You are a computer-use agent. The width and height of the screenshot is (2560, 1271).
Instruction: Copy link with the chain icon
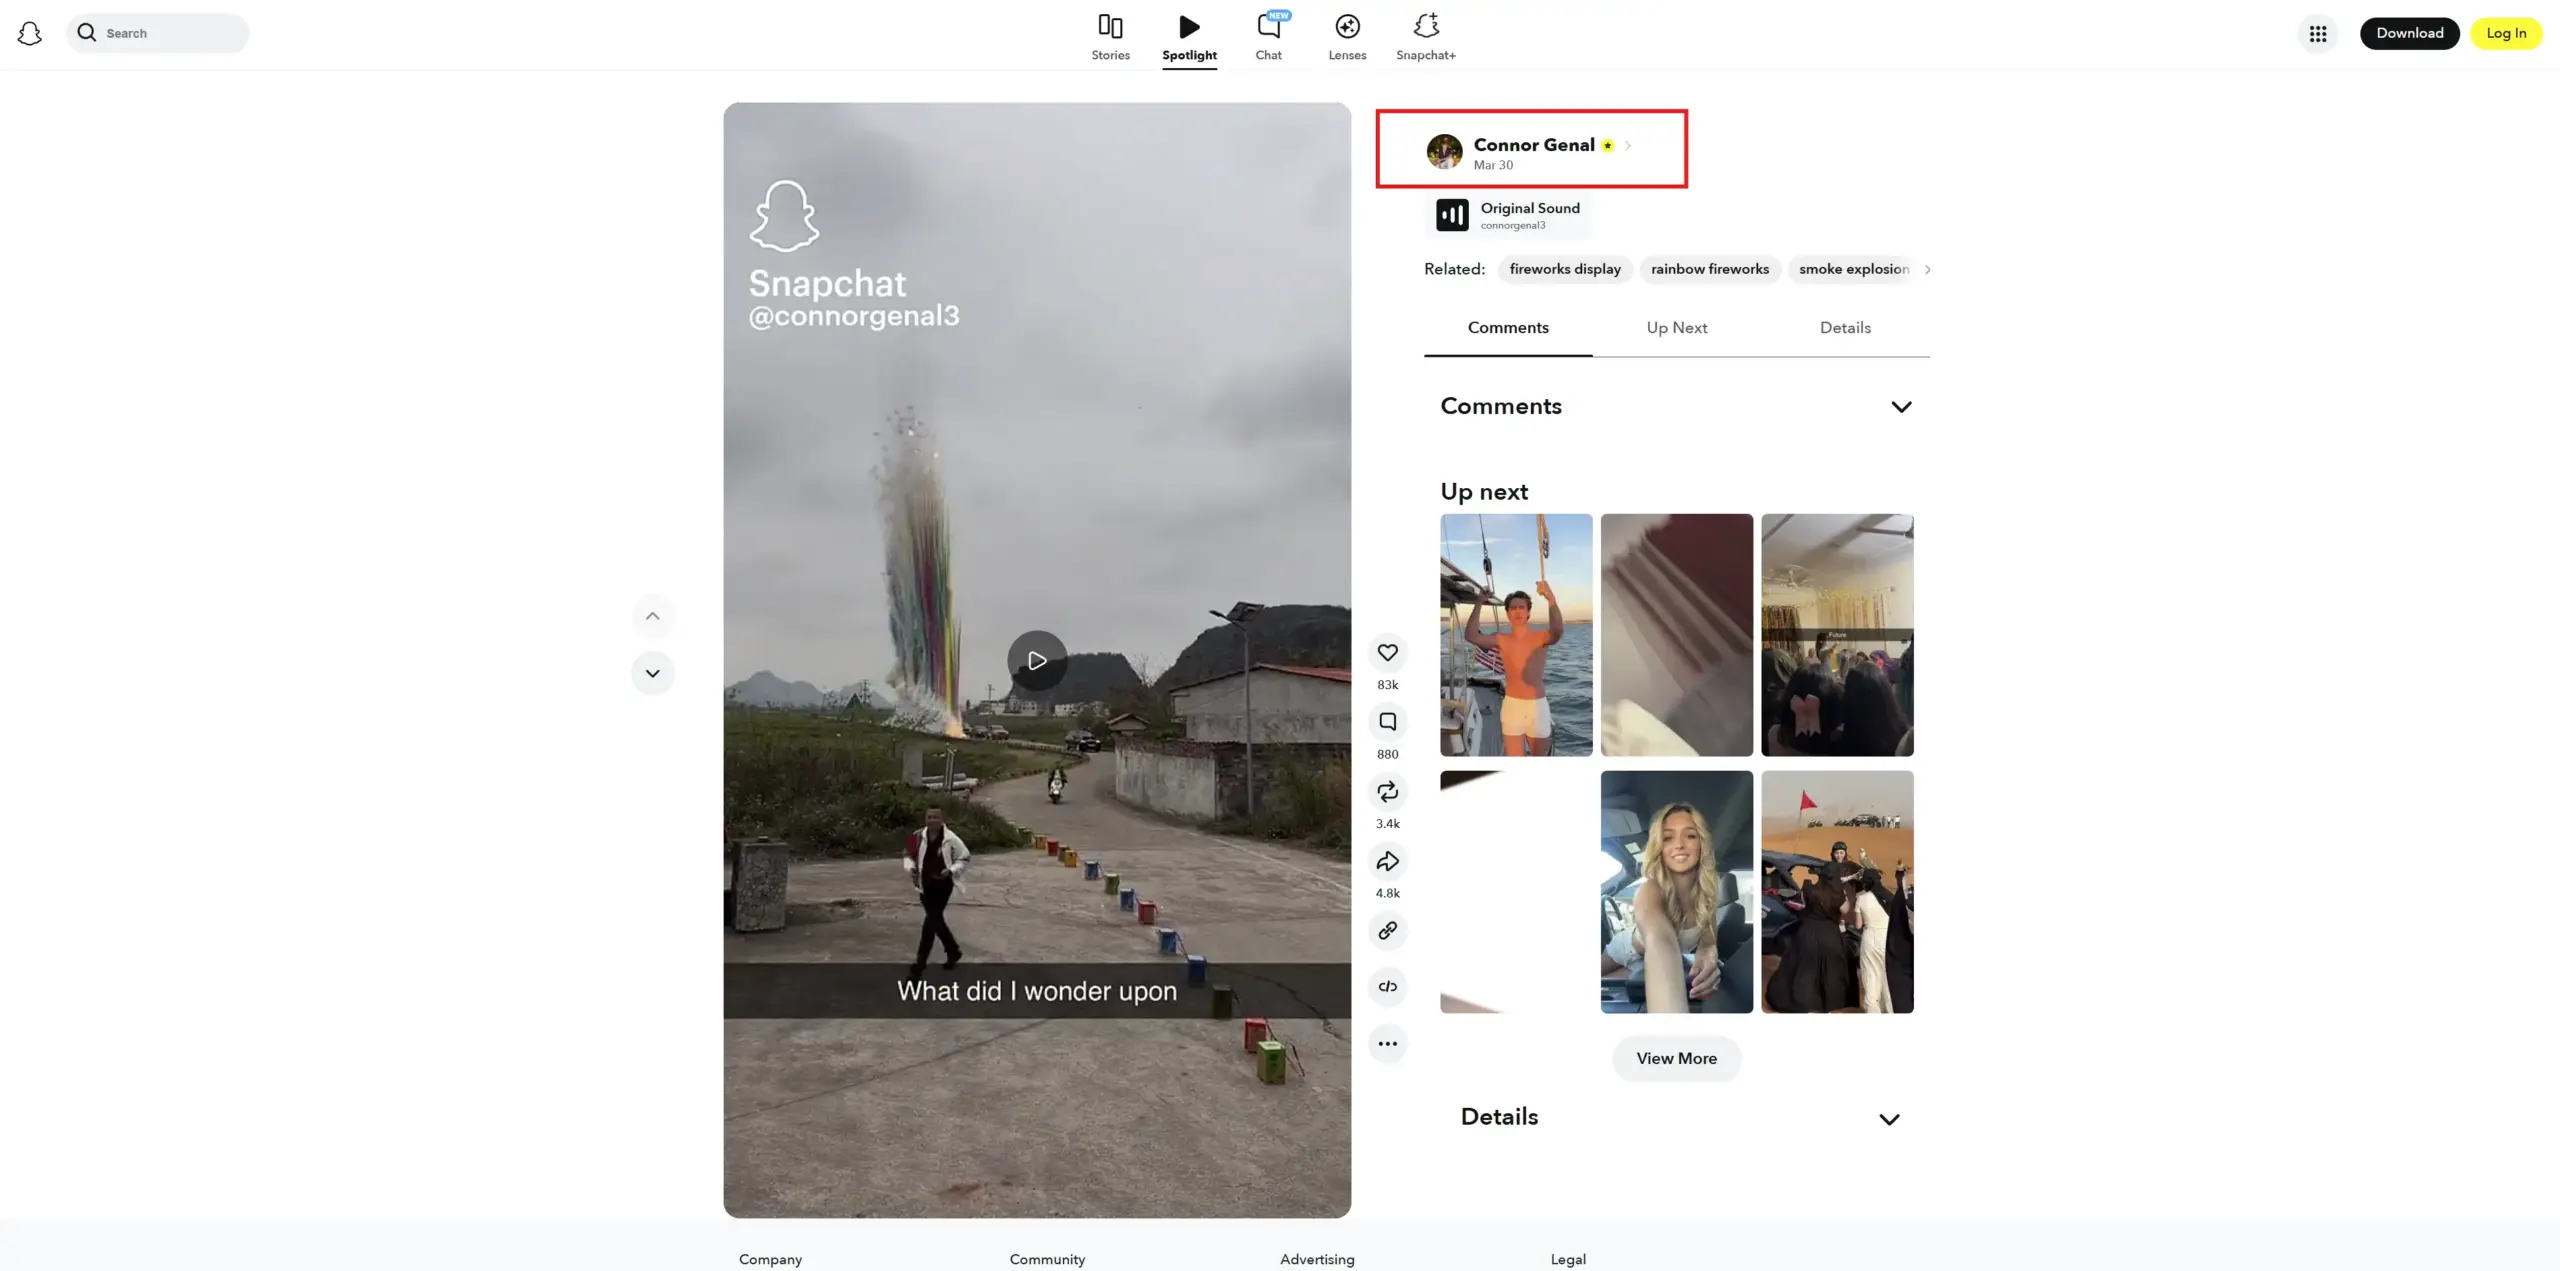[x=1387, y=931]
